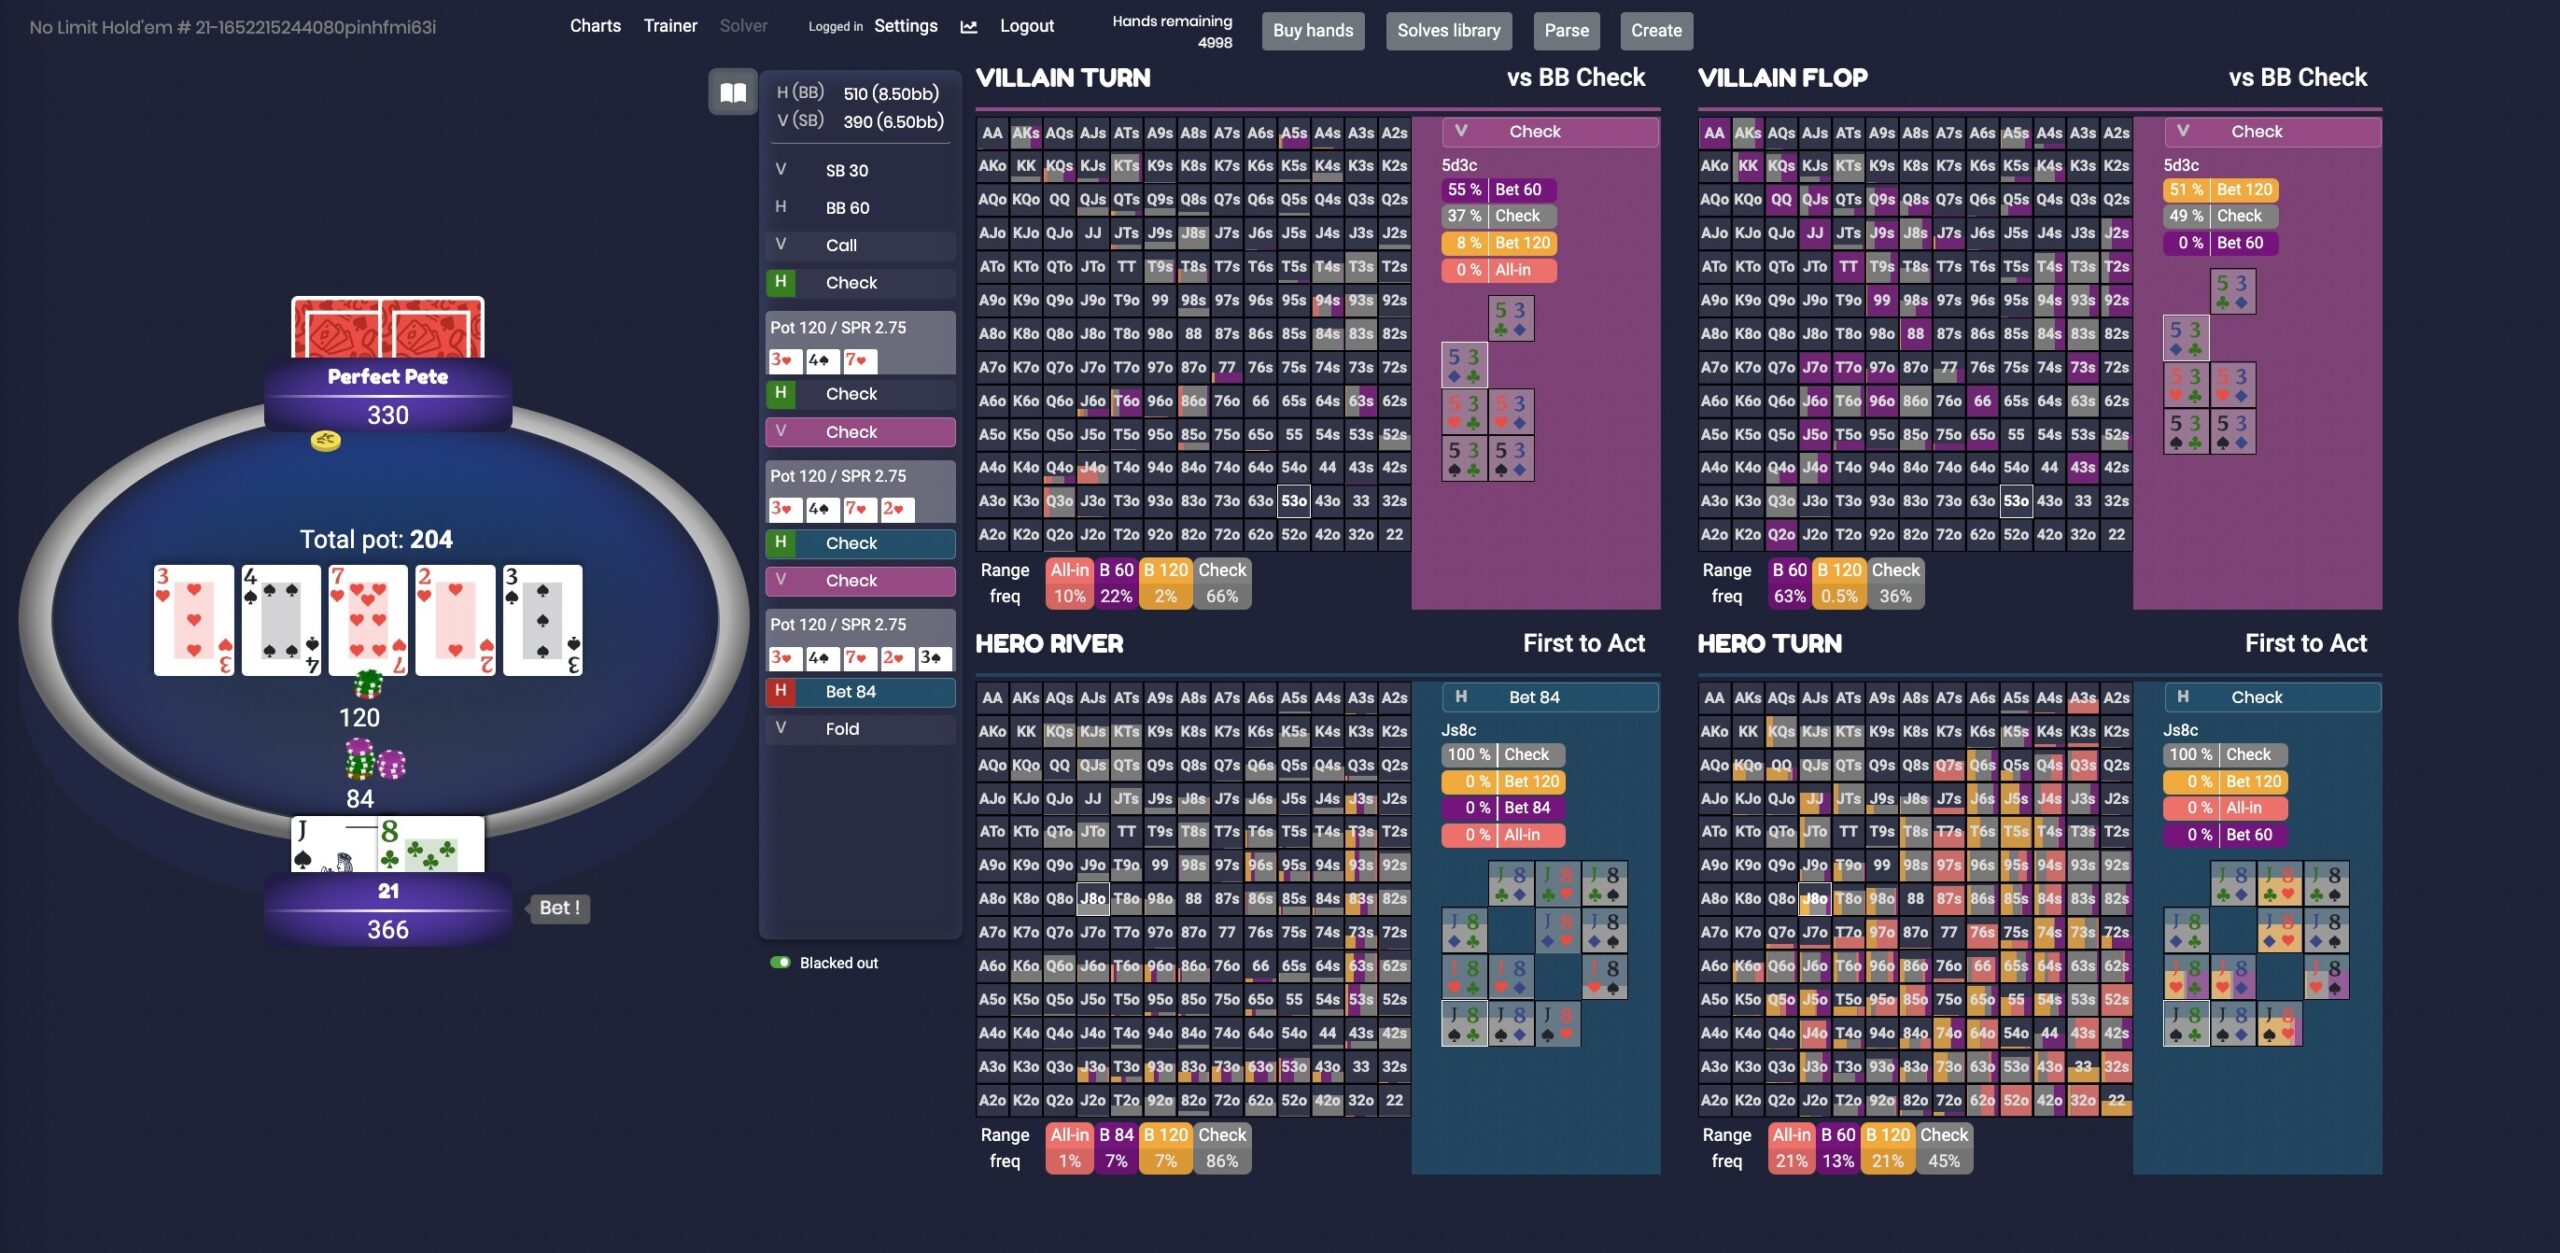Select the V Fold row in action history
The height and width of the screenshot is (1253, 2560).
point(860,728)
